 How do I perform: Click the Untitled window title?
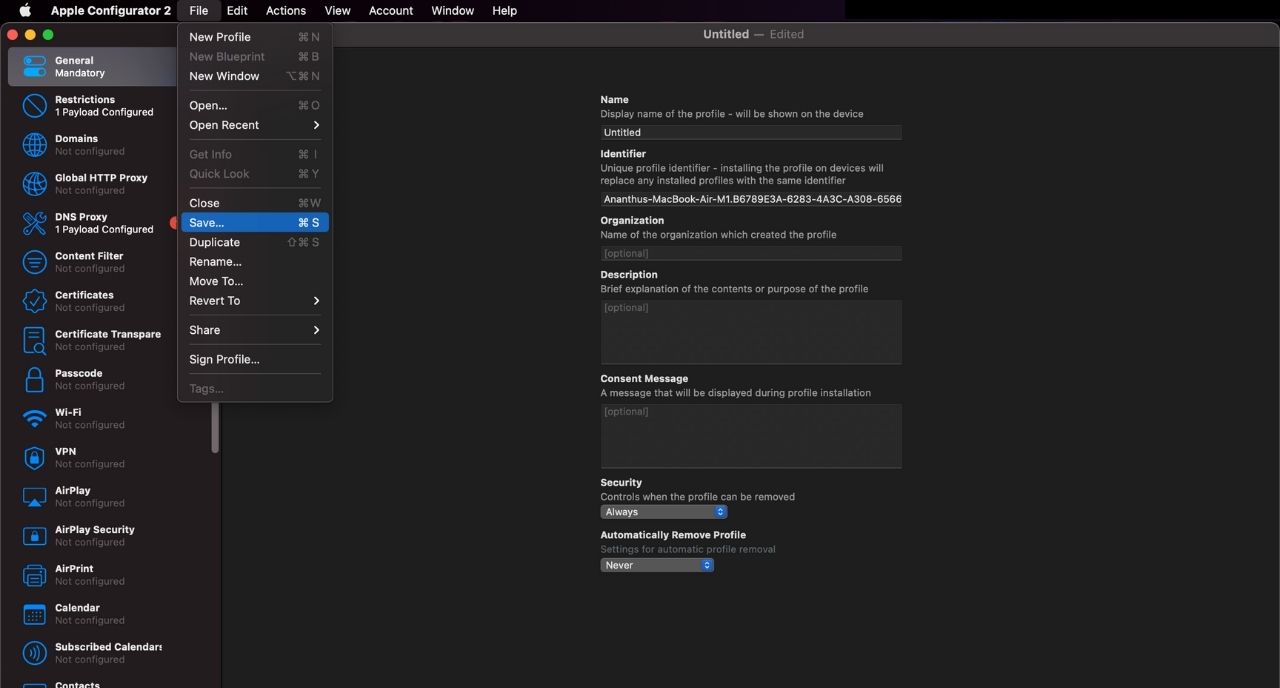[x=726, y=34]
